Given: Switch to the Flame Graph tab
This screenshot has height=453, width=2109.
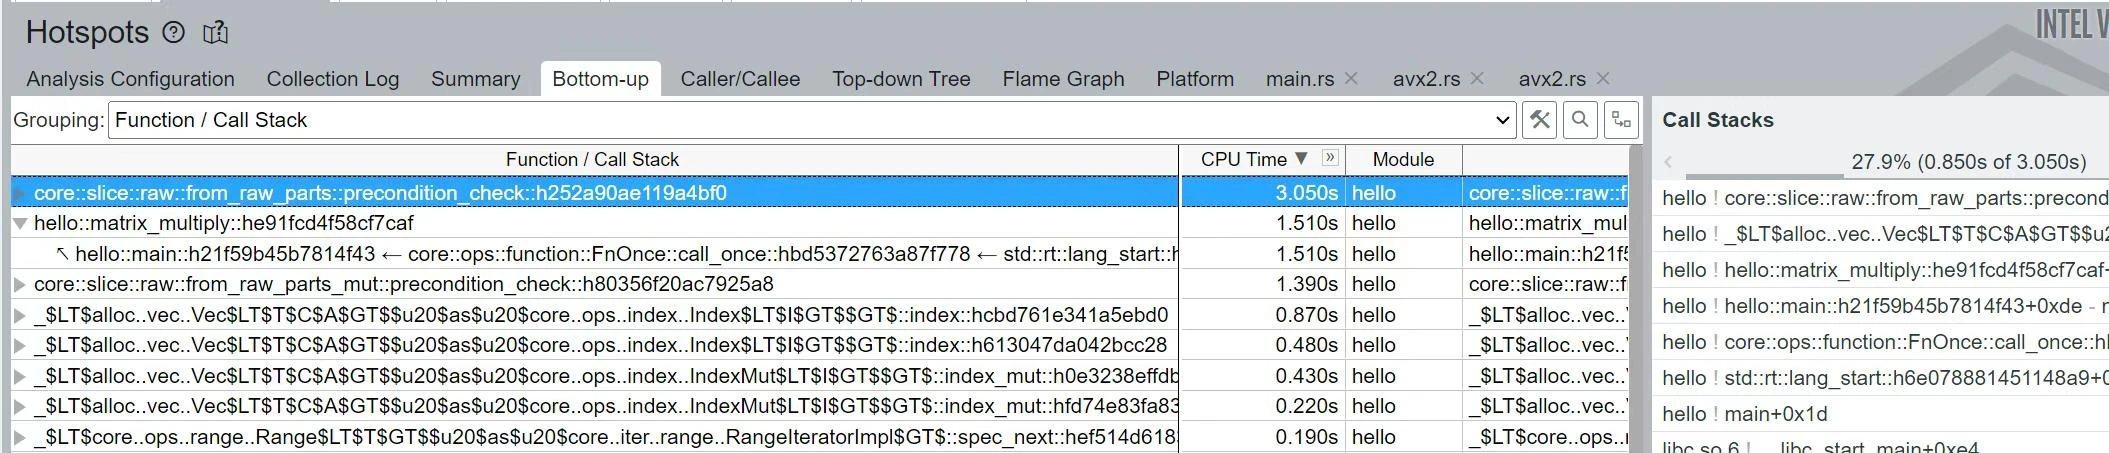Looking at the screenshot, I should tap(1063, 79).
